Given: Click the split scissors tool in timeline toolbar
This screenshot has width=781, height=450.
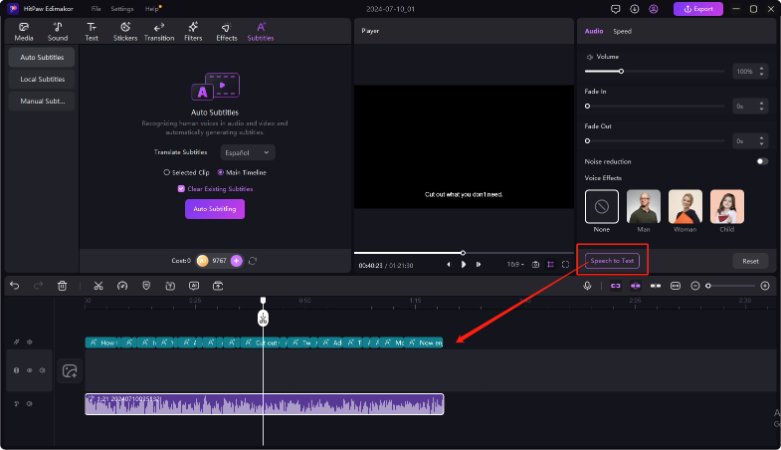Looking at the screenshot, I should (x=98, y=286).
